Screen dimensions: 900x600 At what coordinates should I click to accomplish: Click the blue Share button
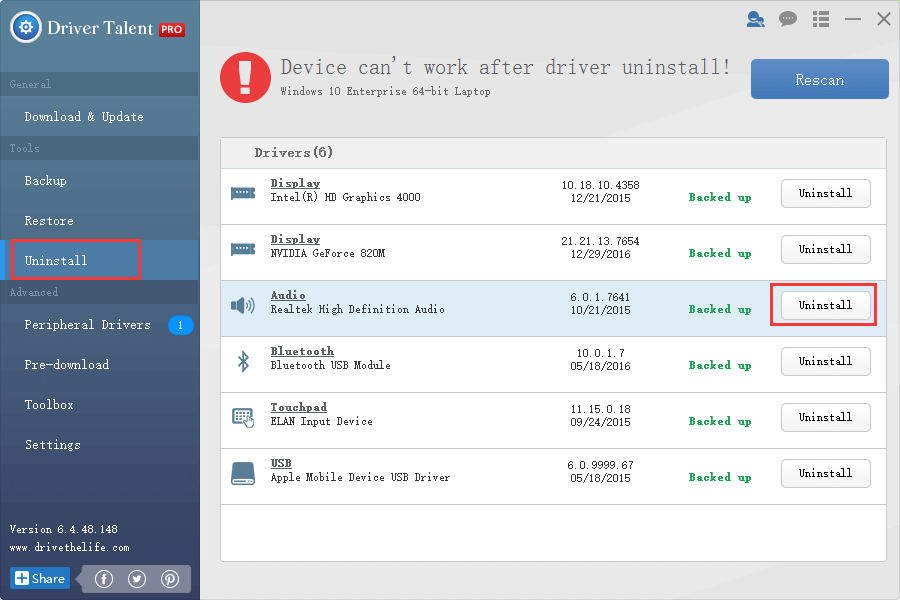point(40,578)
